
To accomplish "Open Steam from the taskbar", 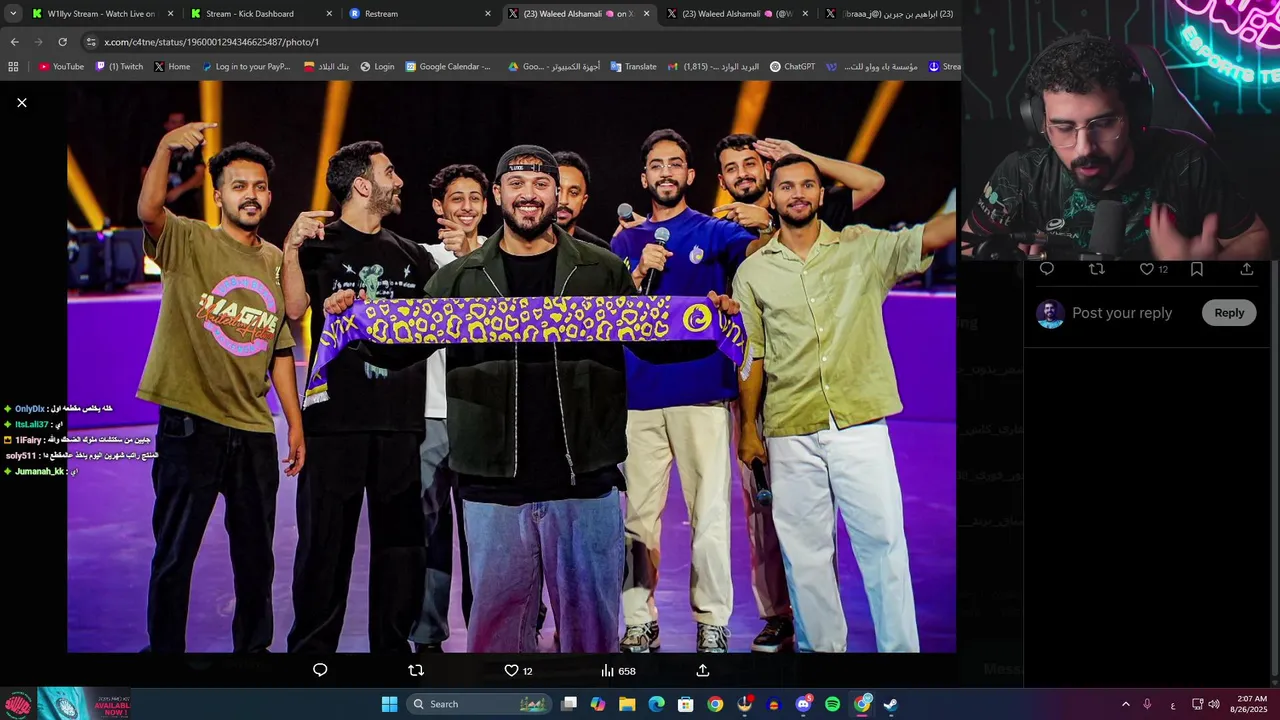I will pos(891,704).
